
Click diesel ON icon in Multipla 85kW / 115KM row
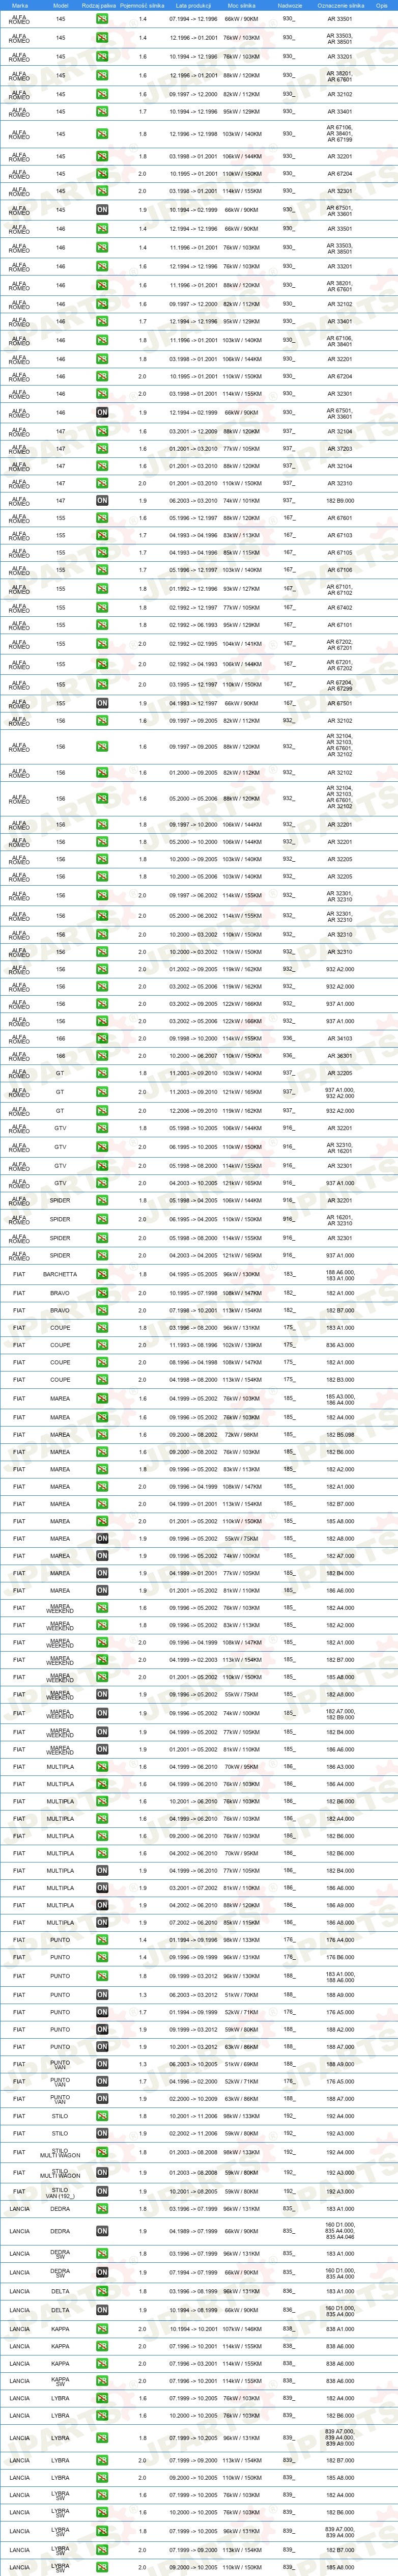tap(102, 1922)
